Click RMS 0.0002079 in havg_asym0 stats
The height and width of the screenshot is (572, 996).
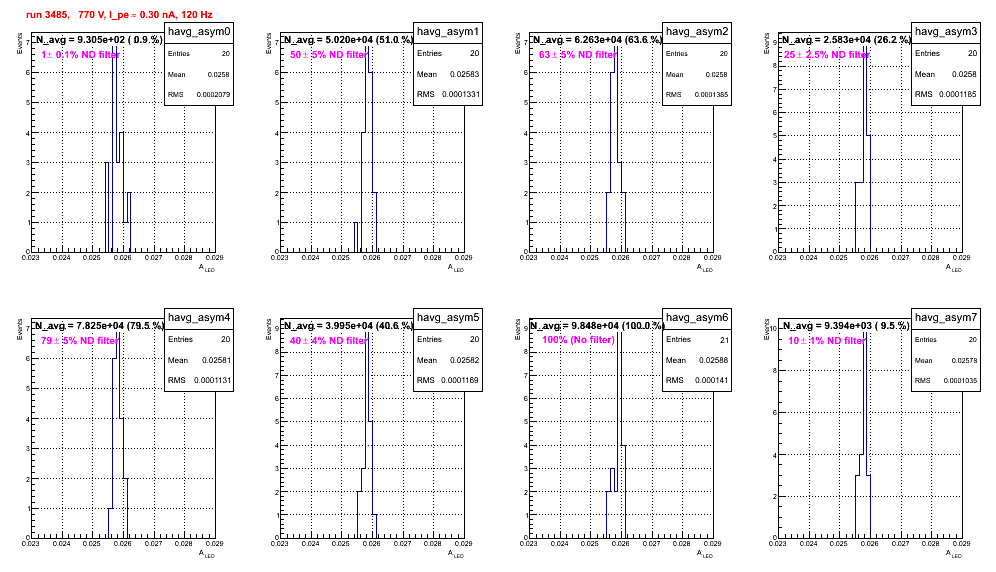click(199, 95)
